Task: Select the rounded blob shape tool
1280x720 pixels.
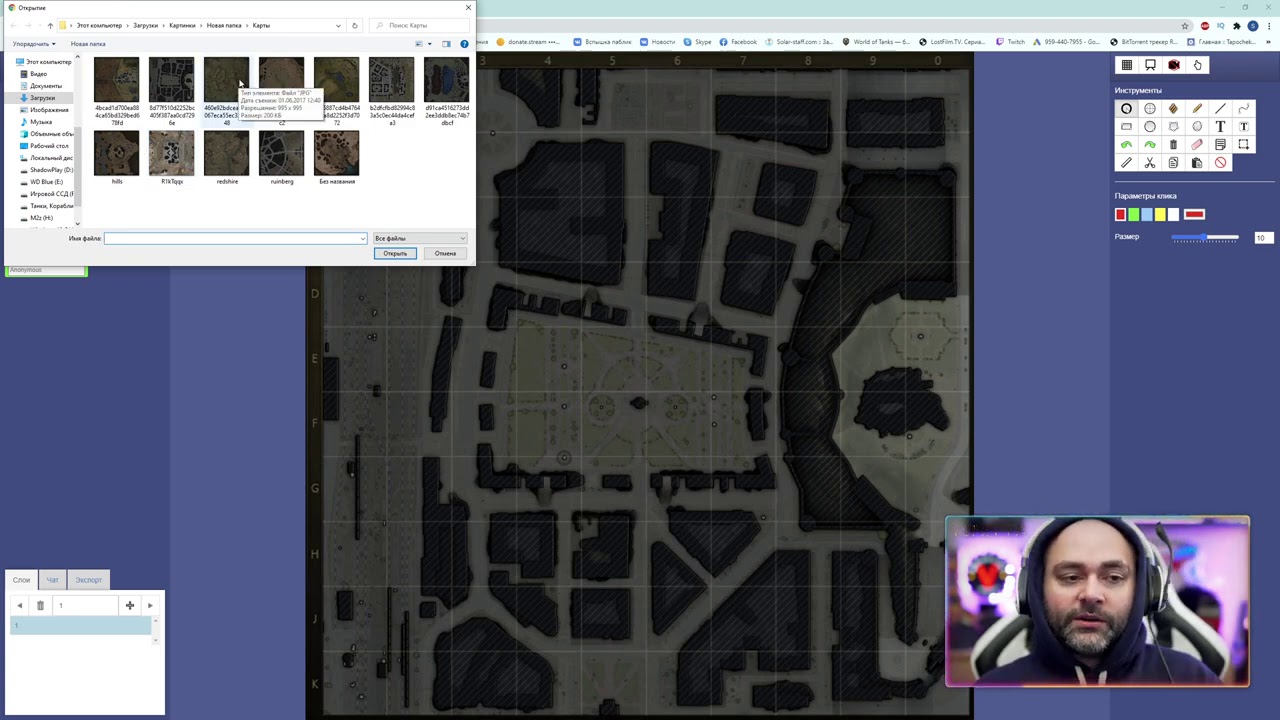Action: tap(1197, 127)
